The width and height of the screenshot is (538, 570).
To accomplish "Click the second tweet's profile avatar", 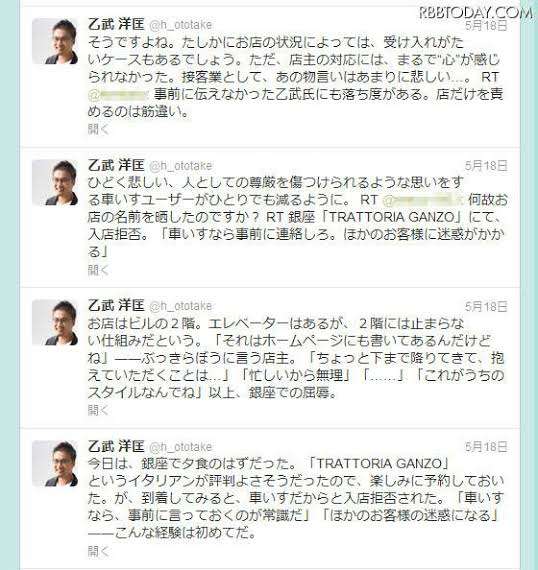I will click(55, 182).
